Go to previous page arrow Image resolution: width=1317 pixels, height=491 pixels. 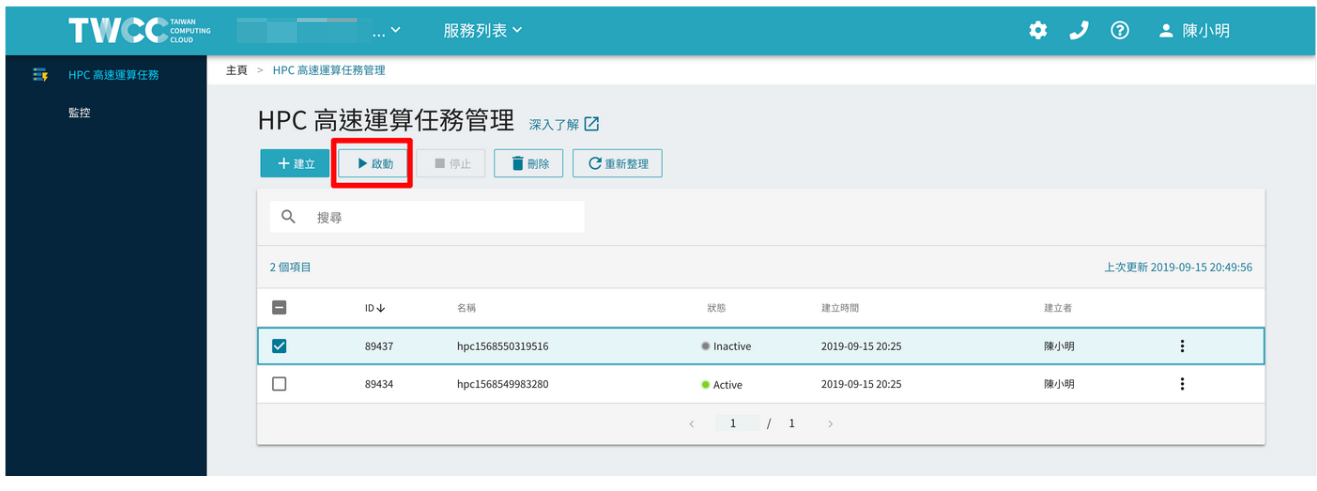(691, 424)
